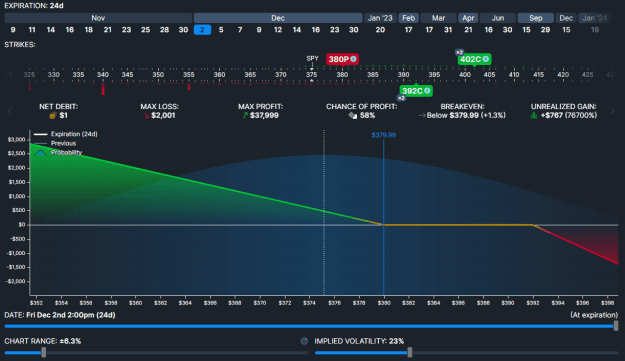Choose the highlighted Dec 2 expiration date
The height and width of the screenshot is (361, 625).
point(202,30)
